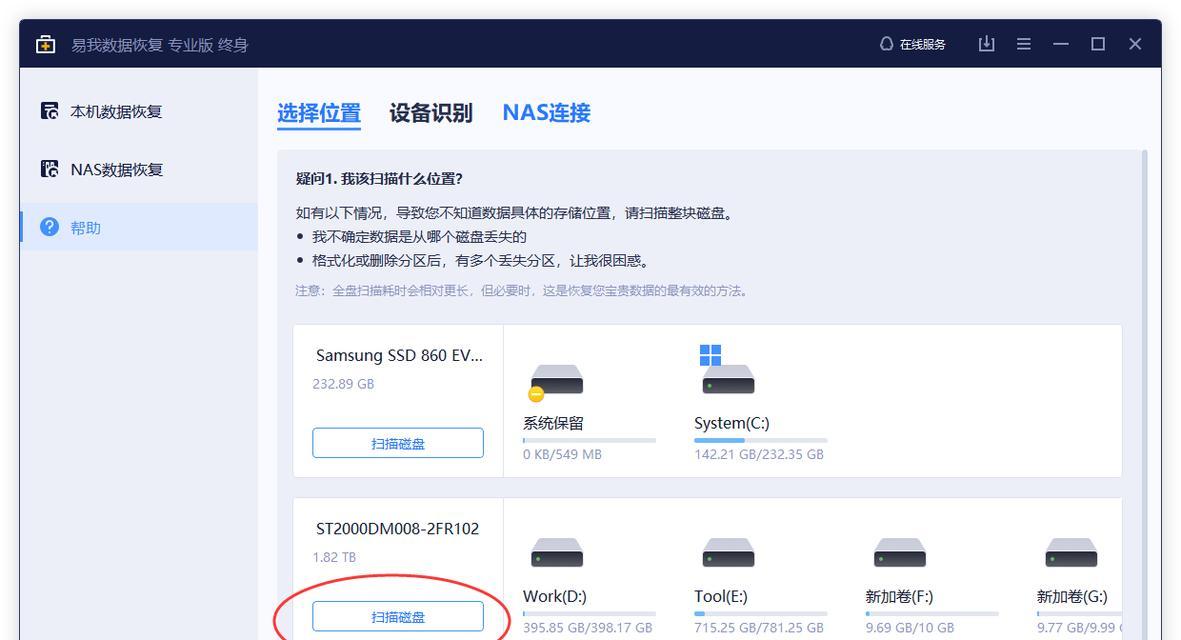Click the Samsung SSD 860 EV... disk name
The image size is (1181, 640).
399,355
